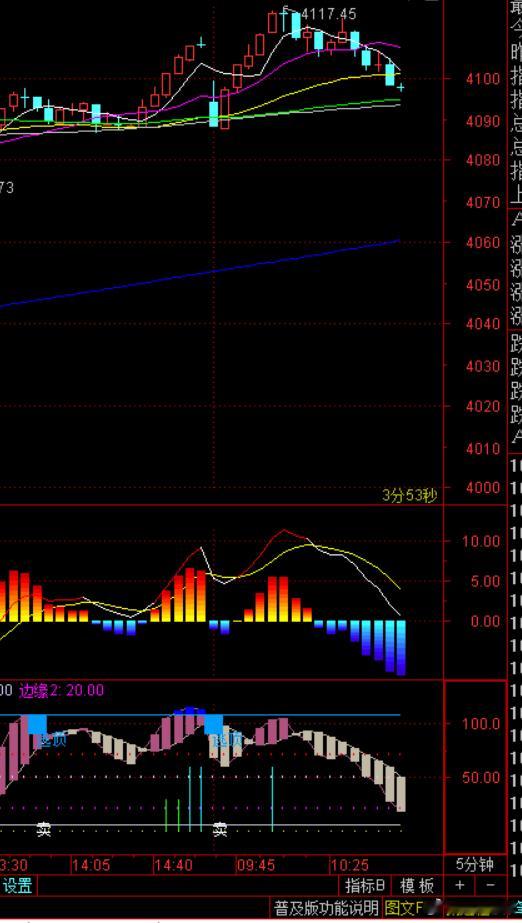Click the 逃顶 label near 09:45
Screen dimensions: 522x923
(x=228, y=740)
